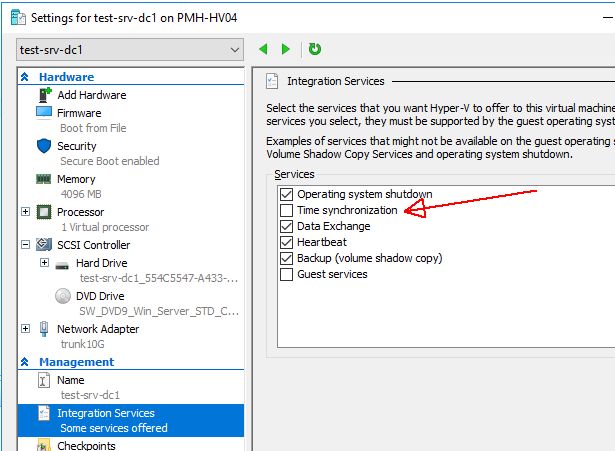Uncheck Operating system shutdown
The width and height of the screenshot is (615, 451).
286,194
